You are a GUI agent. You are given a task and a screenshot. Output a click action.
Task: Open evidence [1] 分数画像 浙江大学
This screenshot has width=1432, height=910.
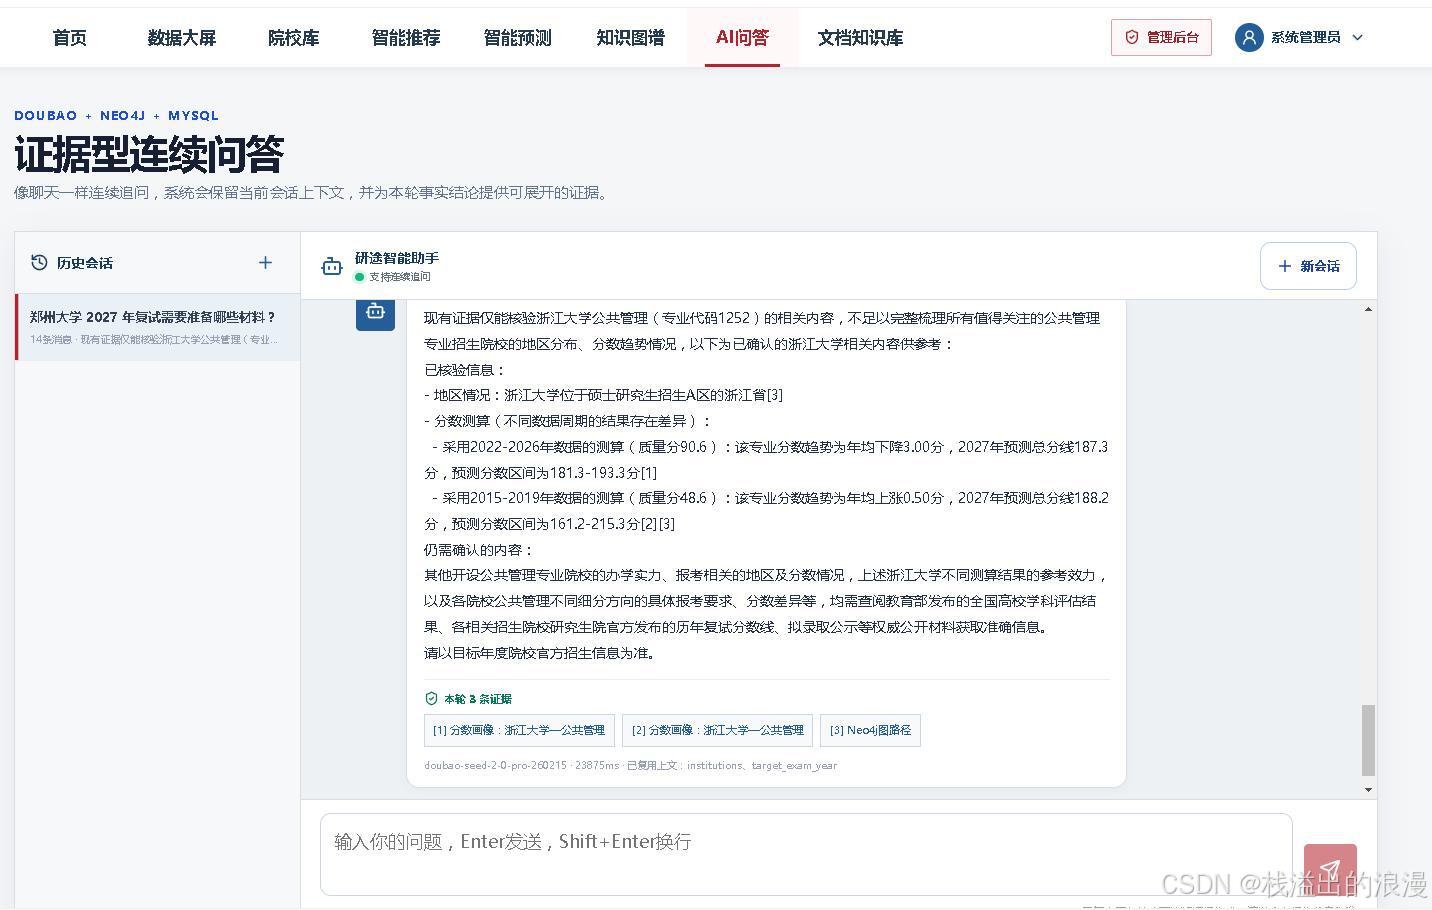coord(519,730)
